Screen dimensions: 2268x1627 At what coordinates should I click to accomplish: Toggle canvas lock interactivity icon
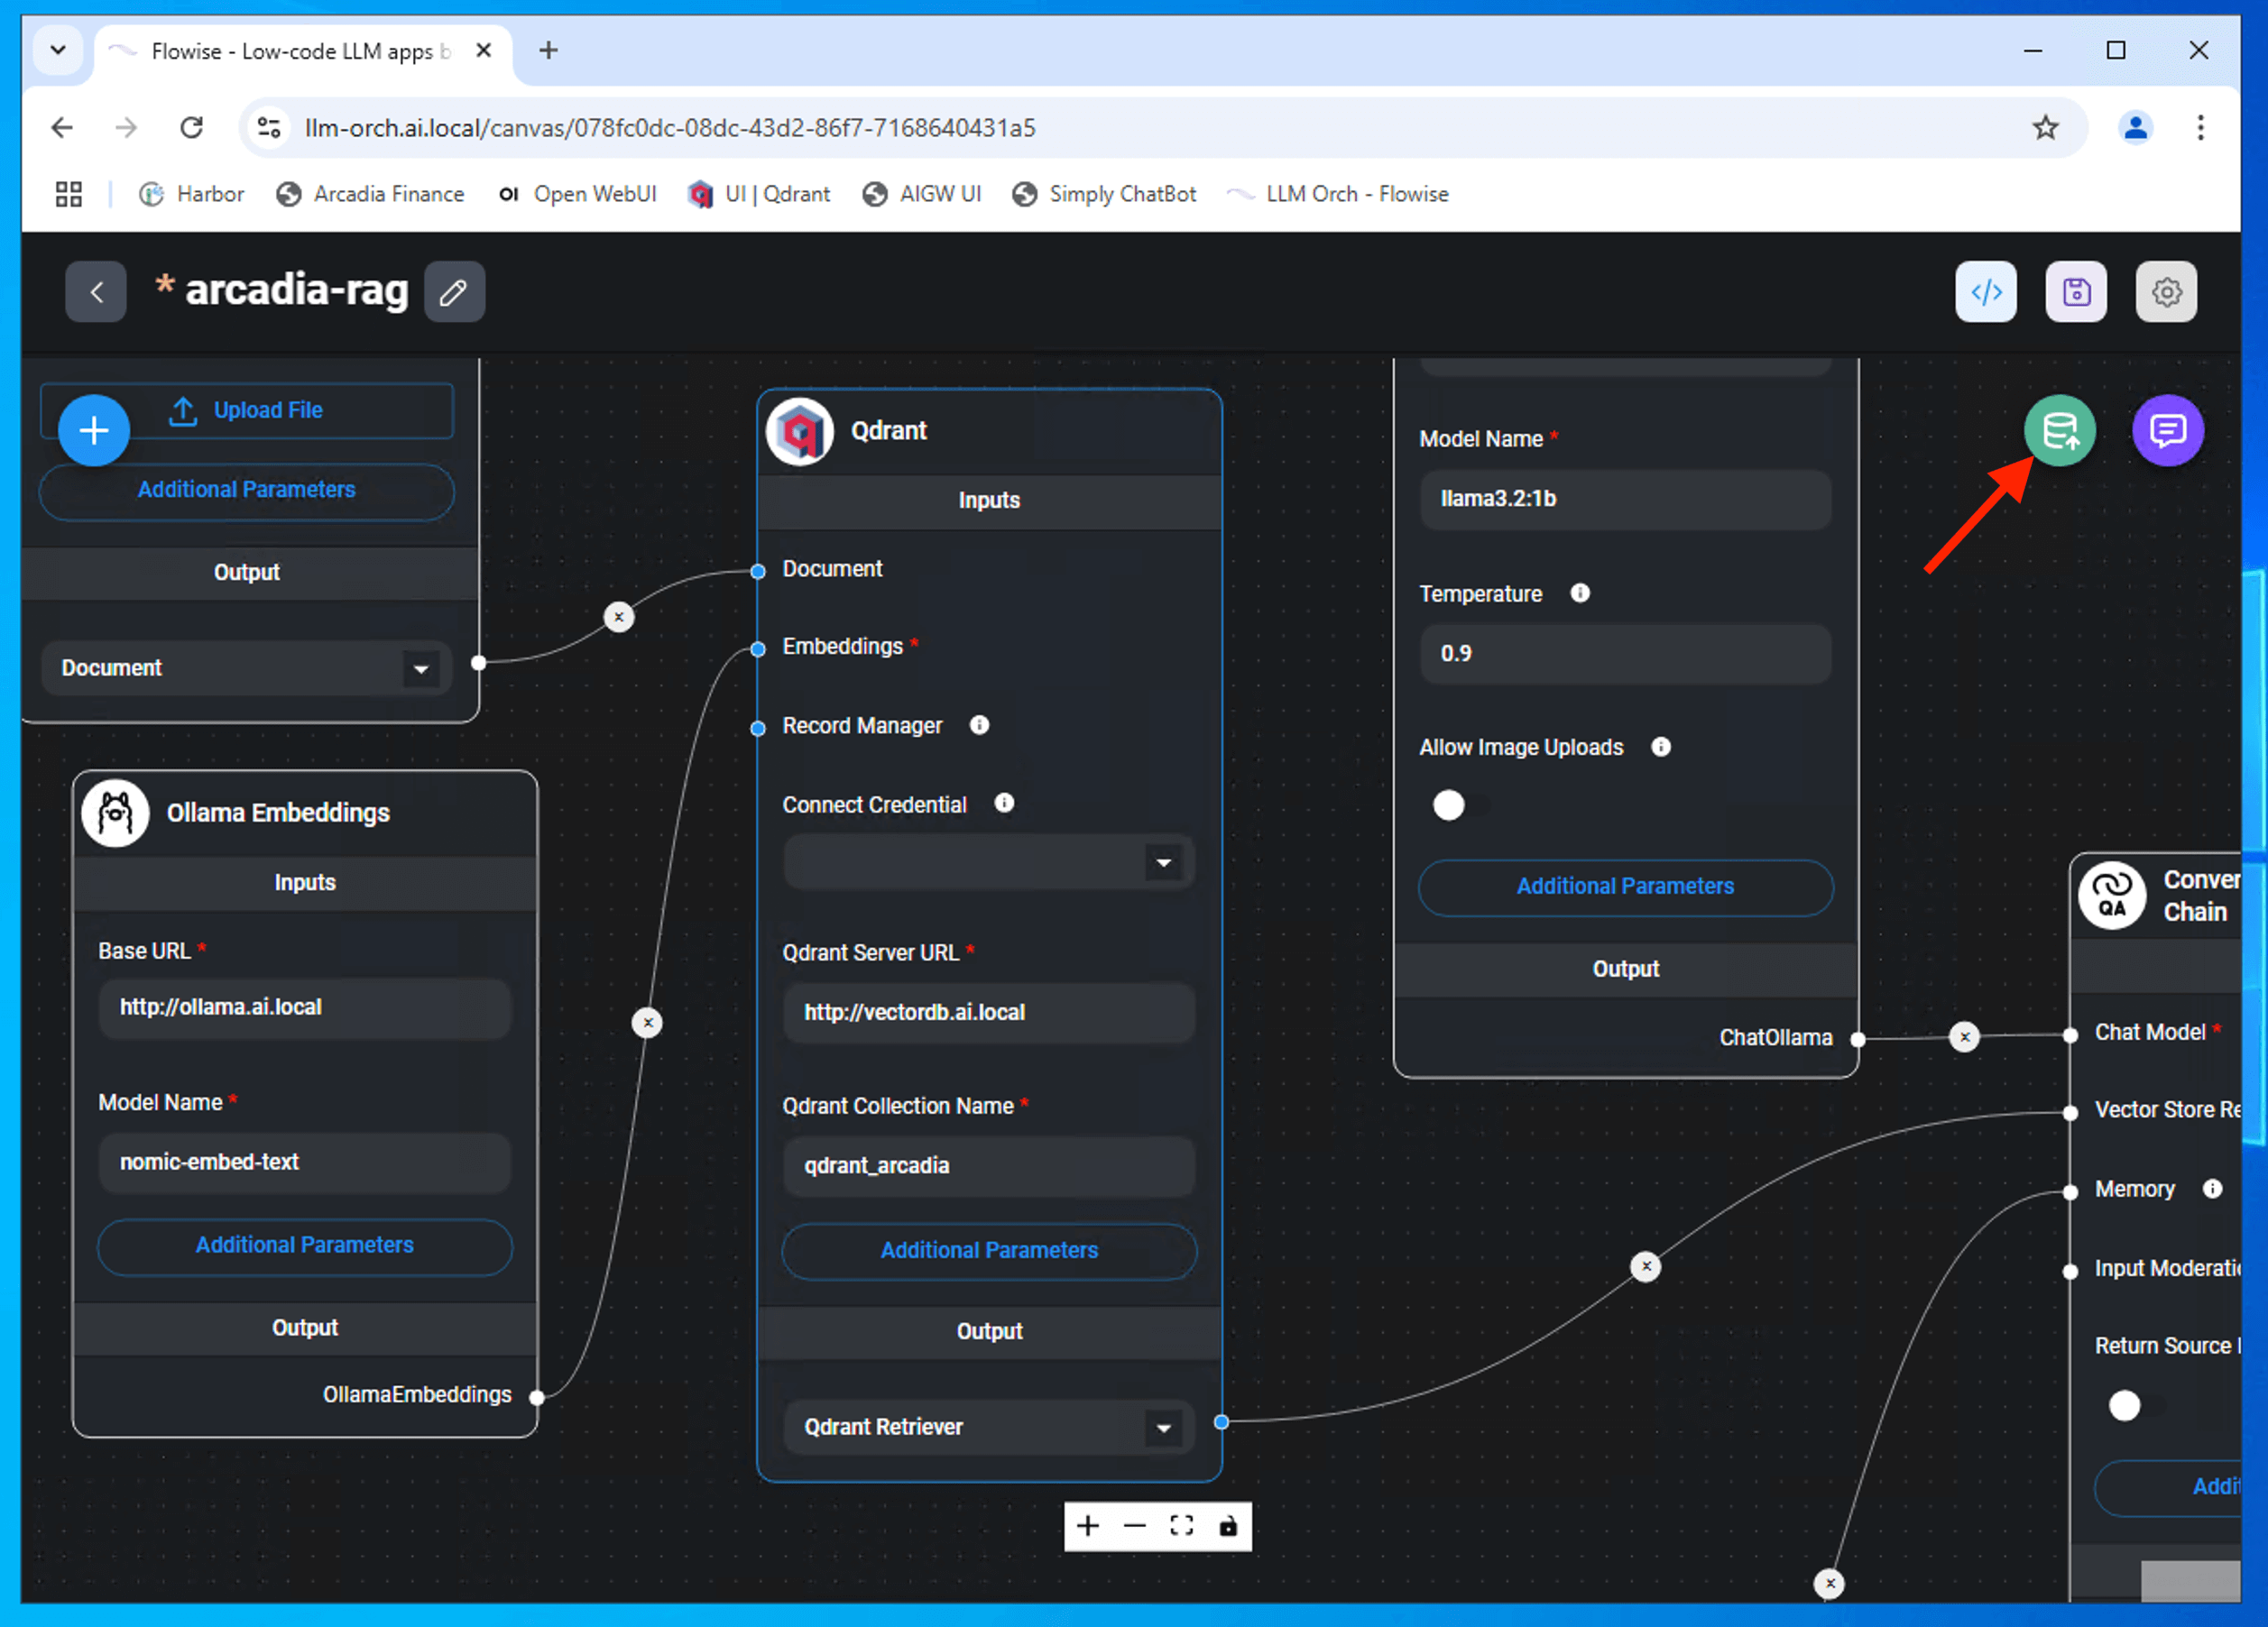pyautogui.click(x=1227, y=1525)
